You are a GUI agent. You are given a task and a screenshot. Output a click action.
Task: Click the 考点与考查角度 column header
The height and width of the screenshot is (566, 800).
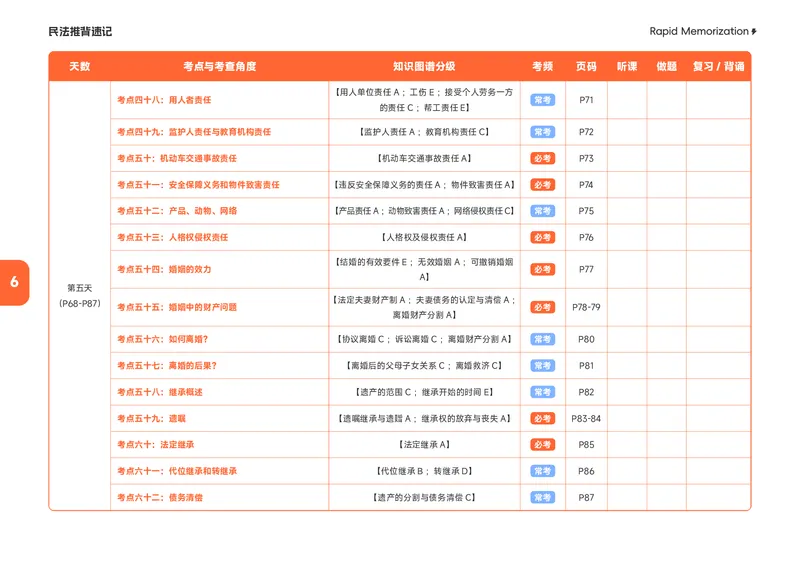coord(220,66)
